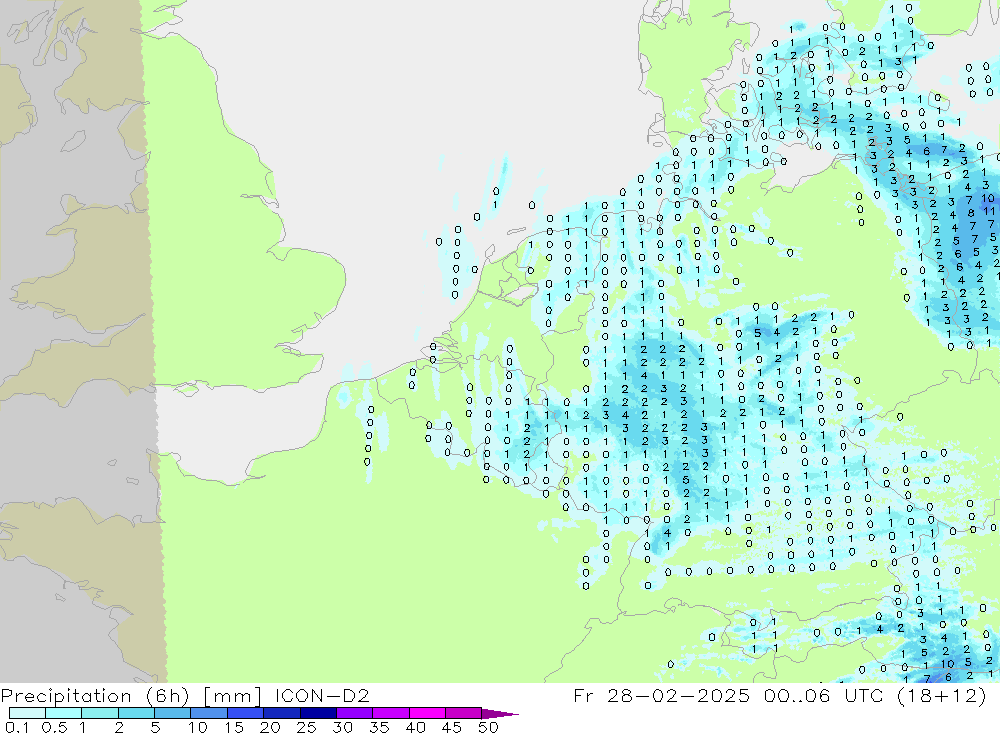Click the 45–50 mm legend color box
This screenshot has width=1000, height=733.
click(464, 713)
